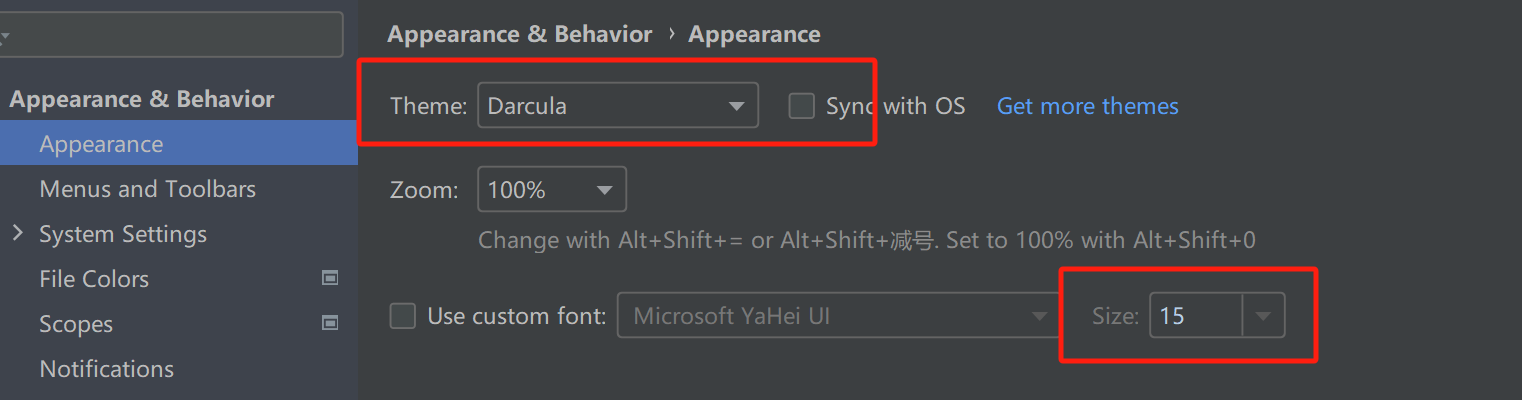Open the Microsoft YaHei UI font dropdown
This screenshot has width=1522, height=400.
pyautogui.click(x=838, y=317)
